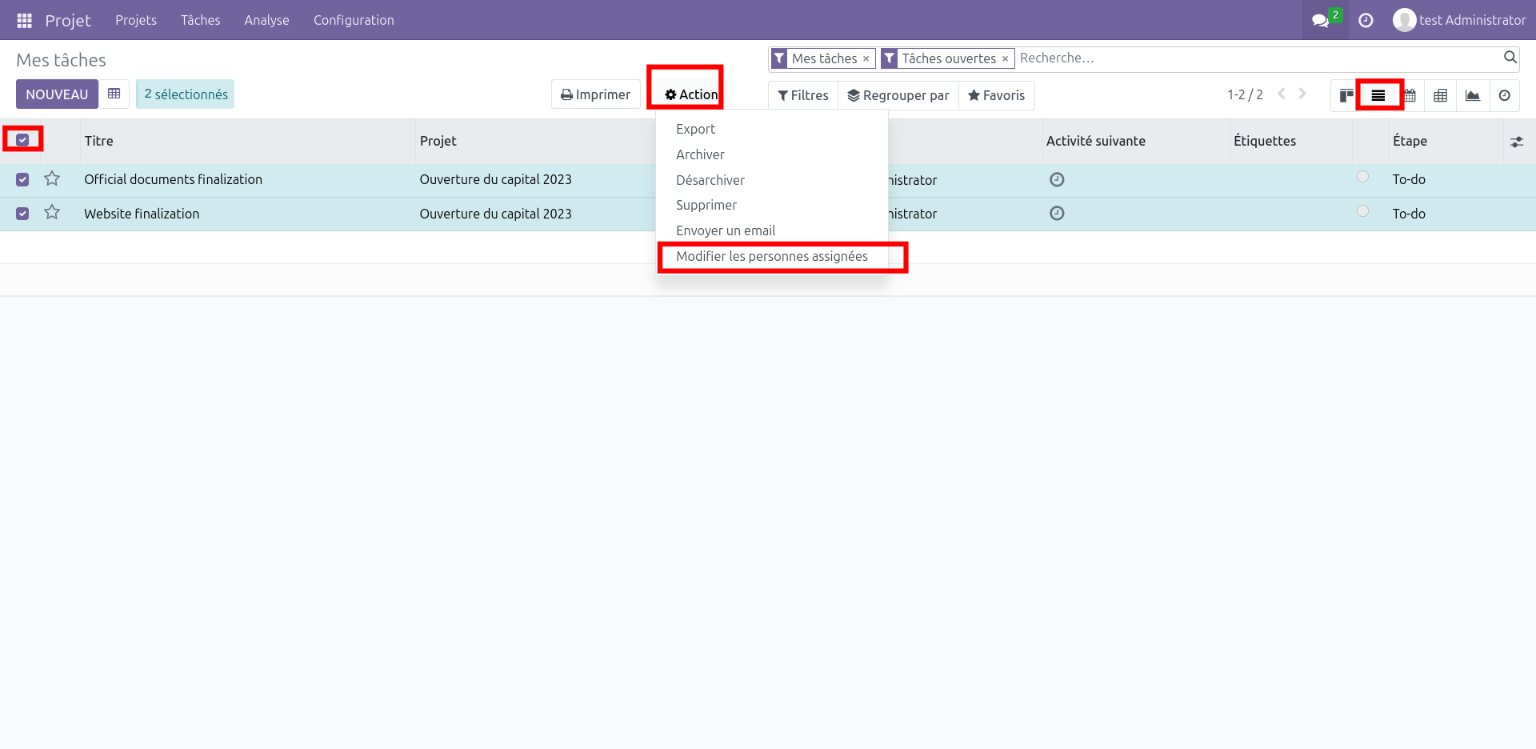The height and width of the screenshot is (749, 1536).
Task: Uncheck the select-all header checkbox
Action: click(x=23, y=140)
